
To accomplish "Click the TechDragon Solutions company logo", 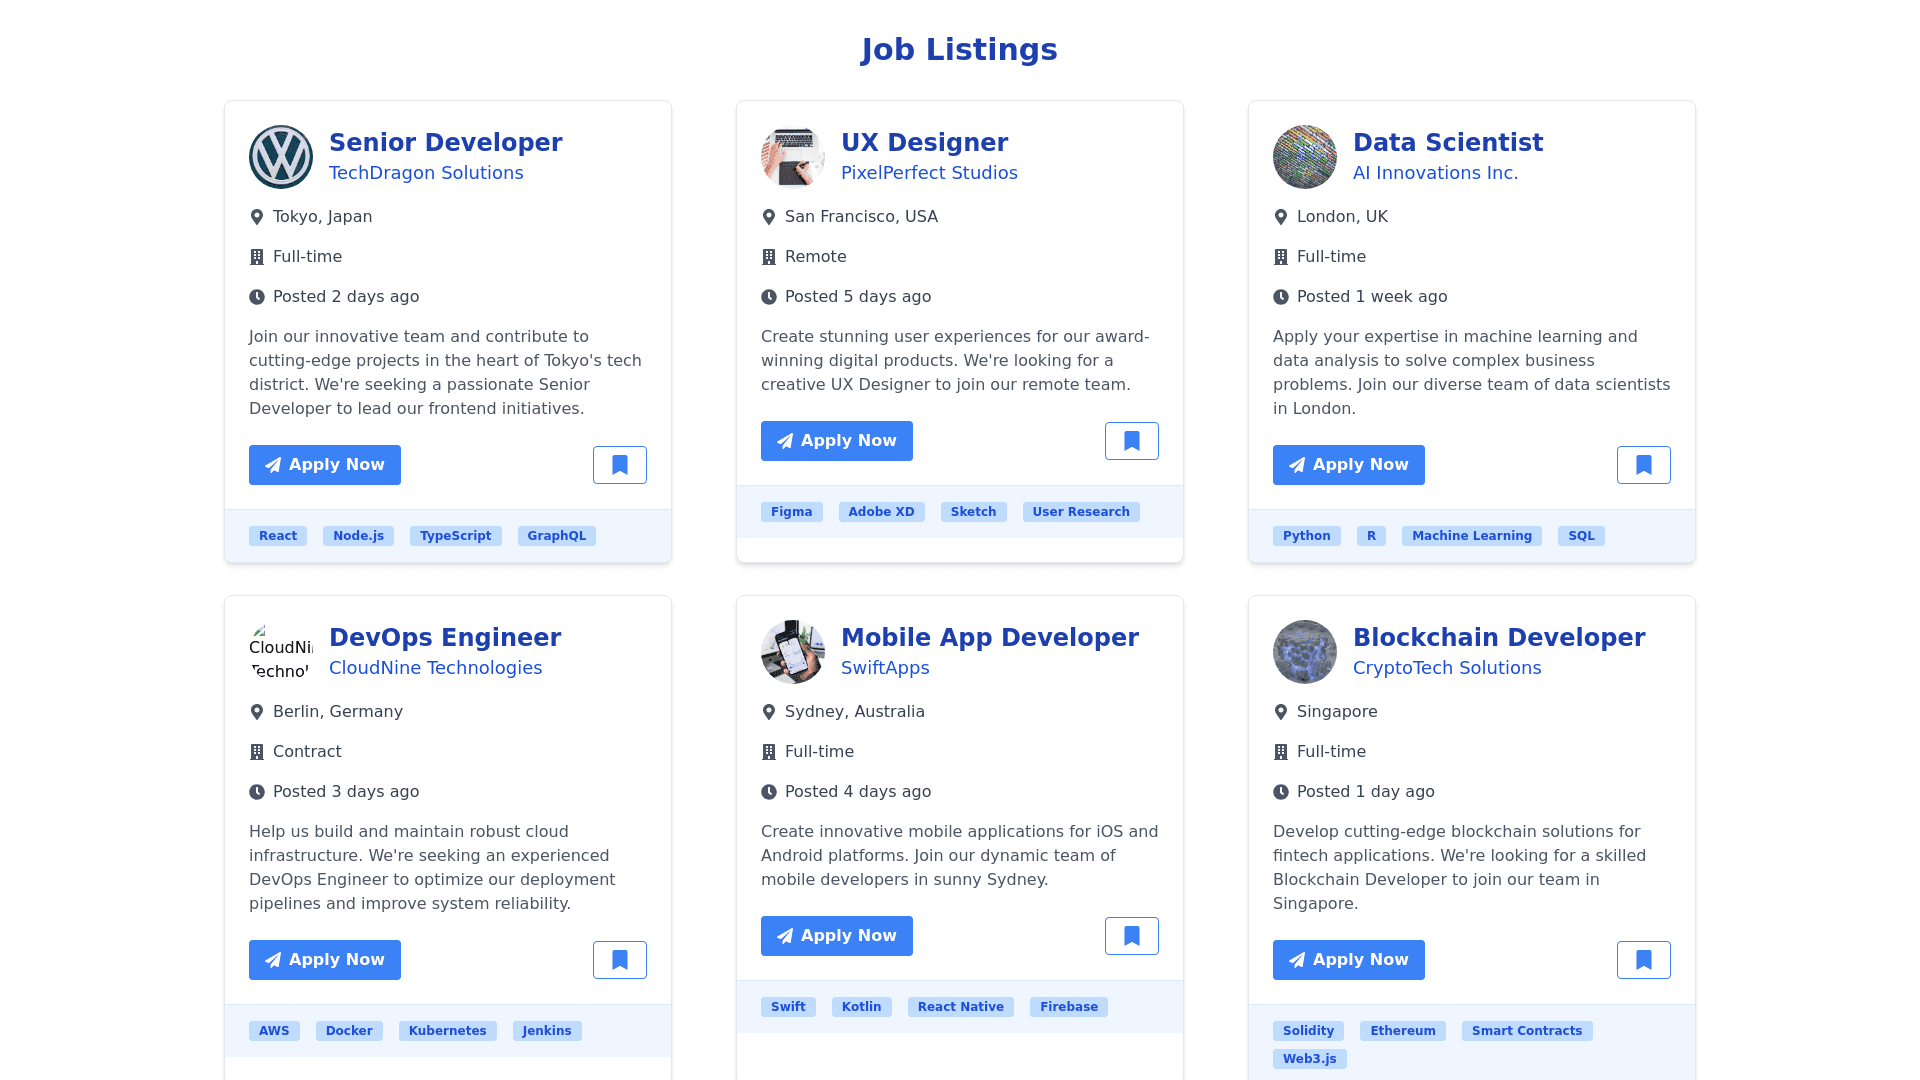I will tap(281, 157).
